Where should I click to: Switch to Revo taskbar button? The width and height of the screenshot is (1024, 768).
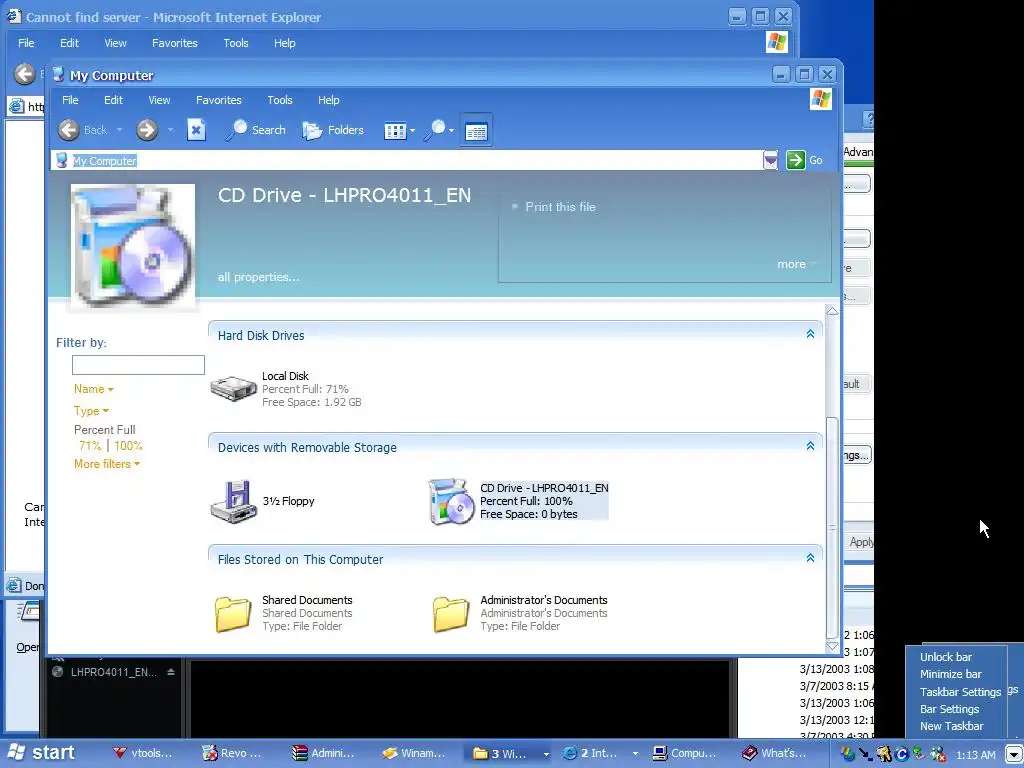pos(231,754)
